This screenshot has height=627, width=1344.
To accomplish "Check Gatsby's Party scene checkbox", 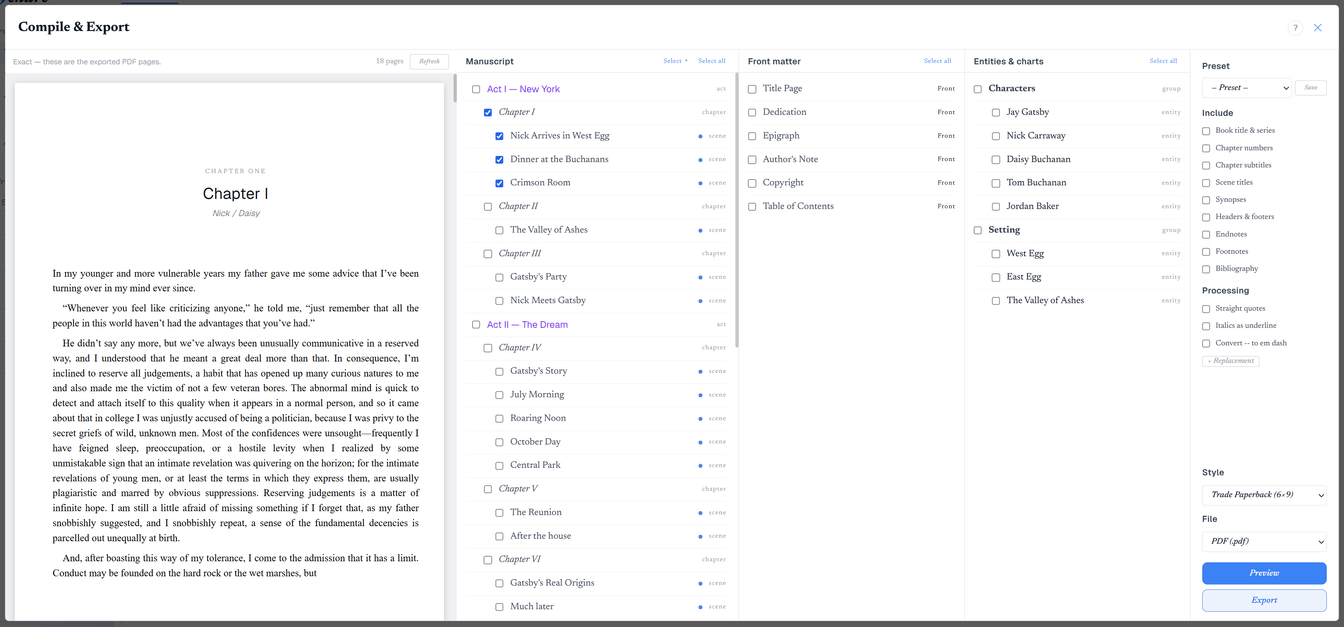I will click(499, 277).
